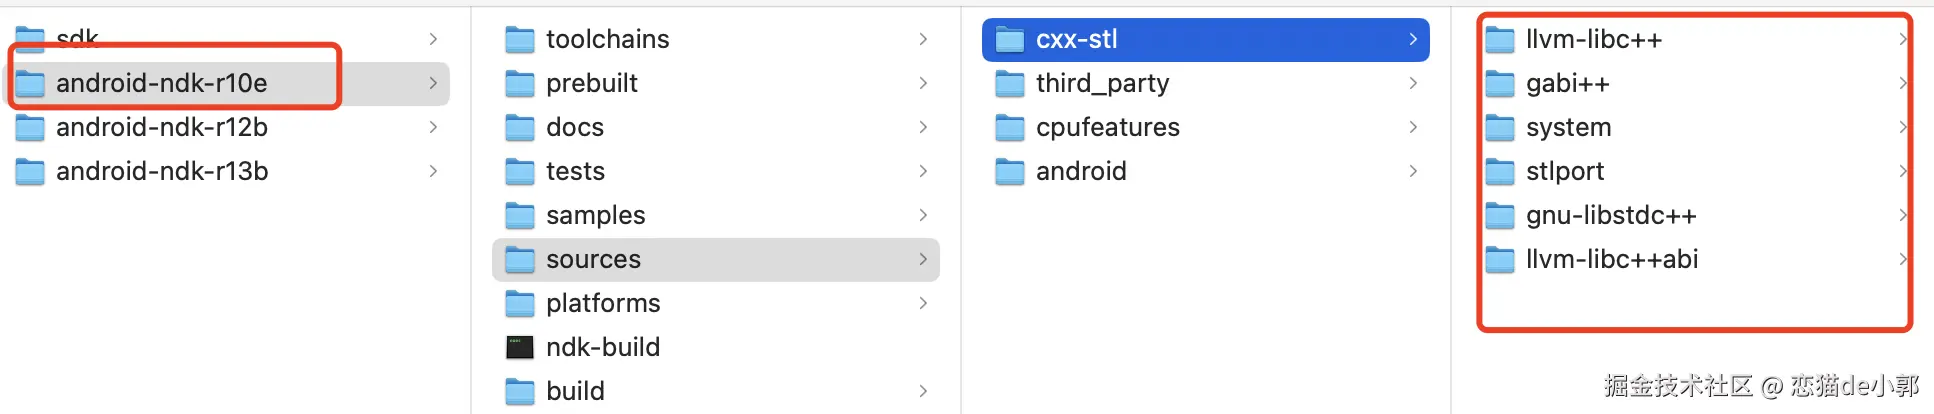Click the cxx-stl folder icon
The image size is (1934, 414).
coord(1010,40)
